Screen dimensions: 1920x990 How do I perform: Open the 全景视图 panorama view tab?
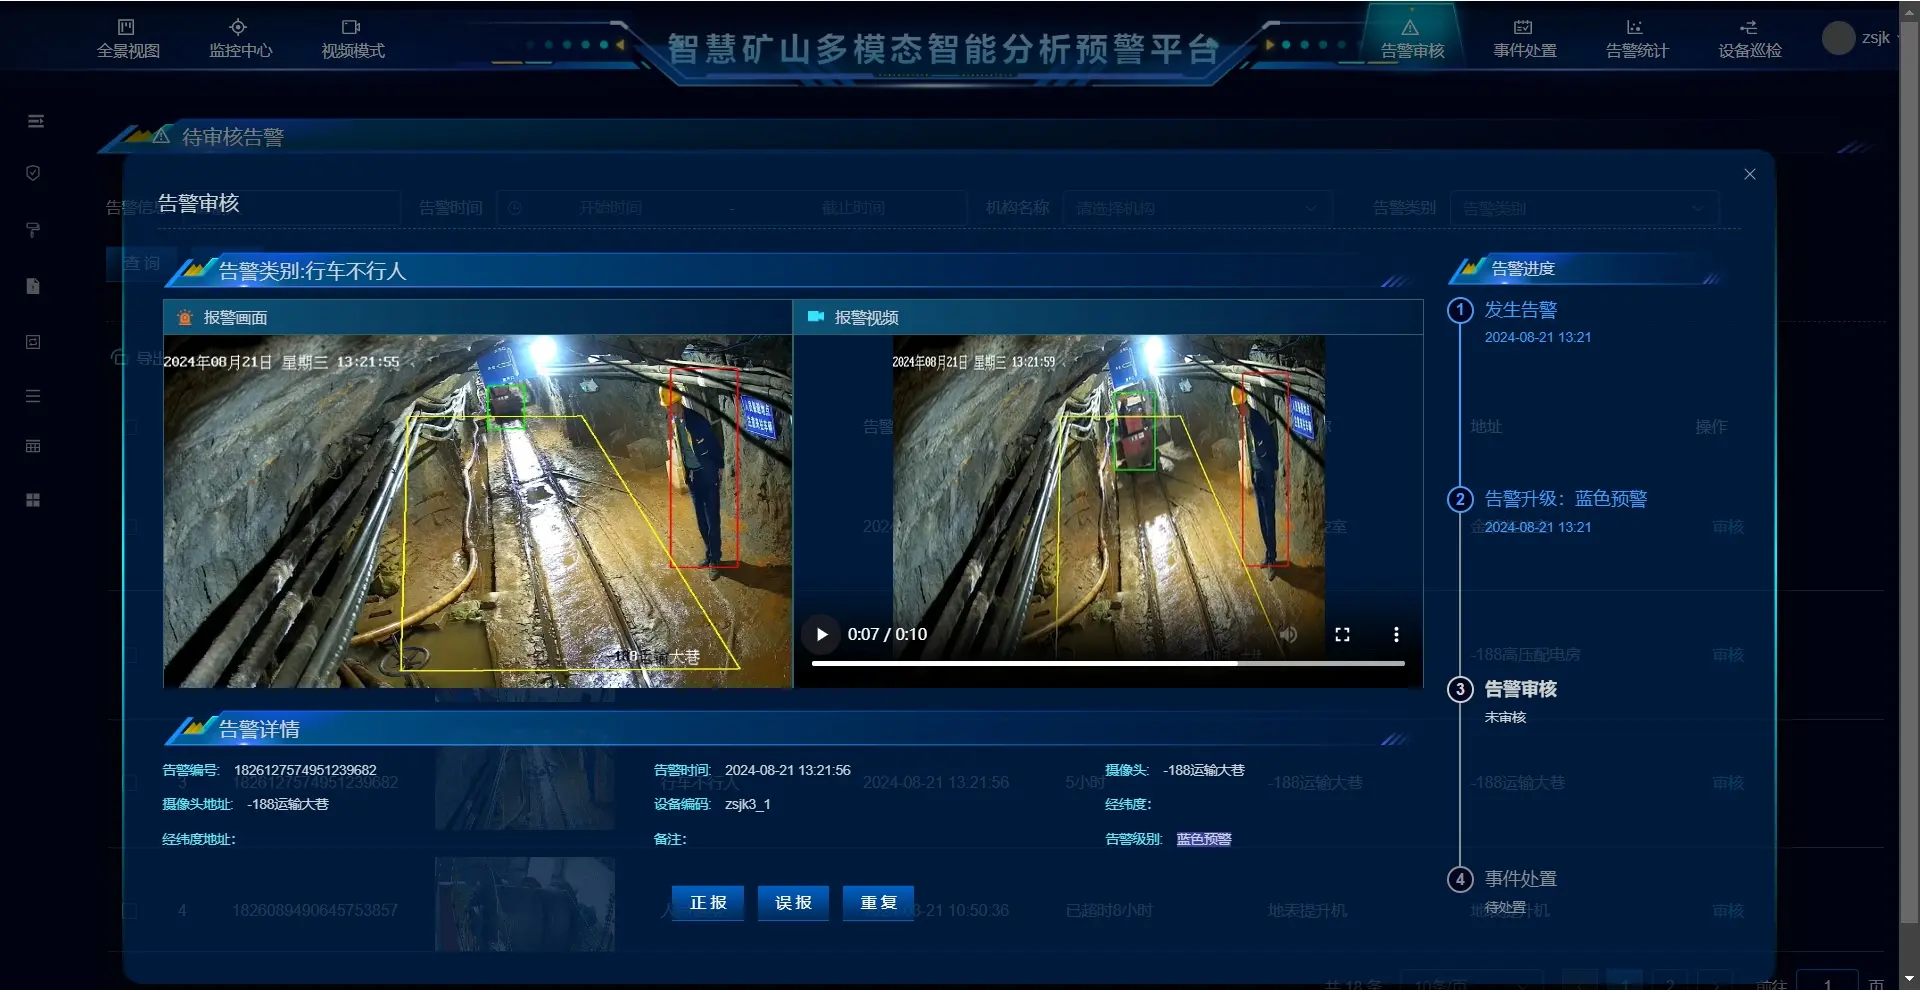pyautogui.click(x=128, y=40)
